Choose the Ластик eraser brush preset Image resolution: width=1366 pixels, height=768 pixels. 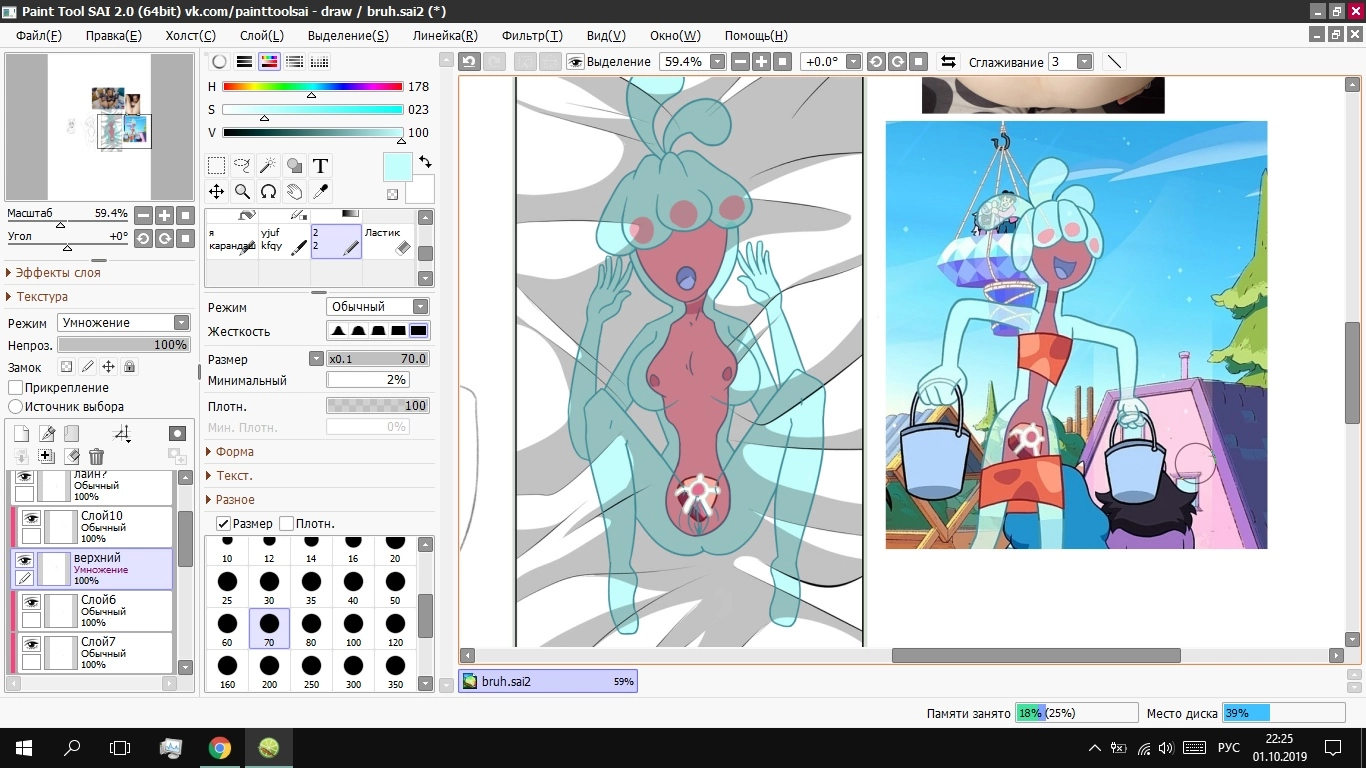click(388, 241)
